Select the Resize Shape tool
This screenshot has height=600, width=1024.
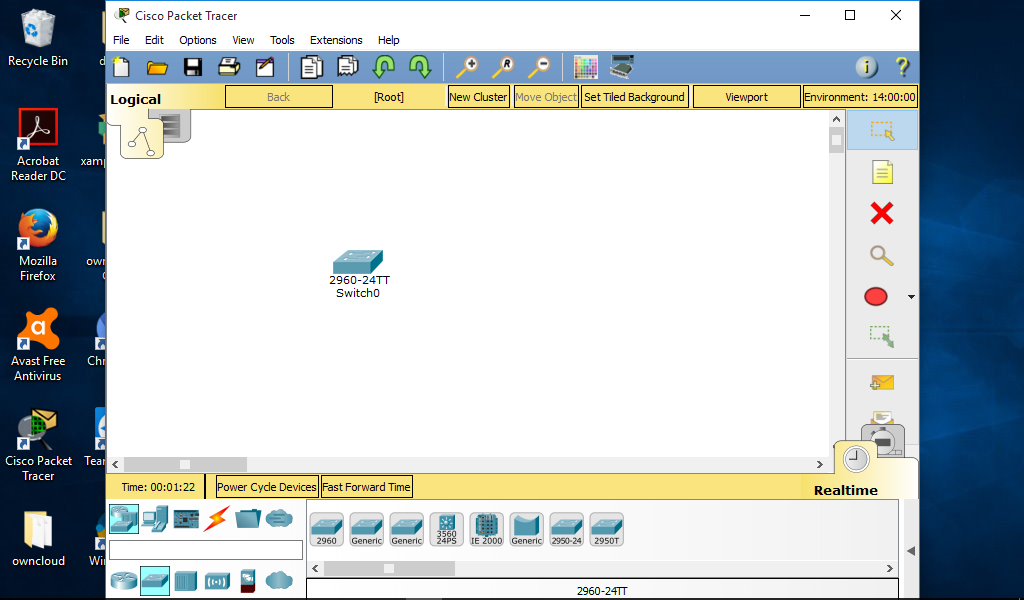pos(882,337)
